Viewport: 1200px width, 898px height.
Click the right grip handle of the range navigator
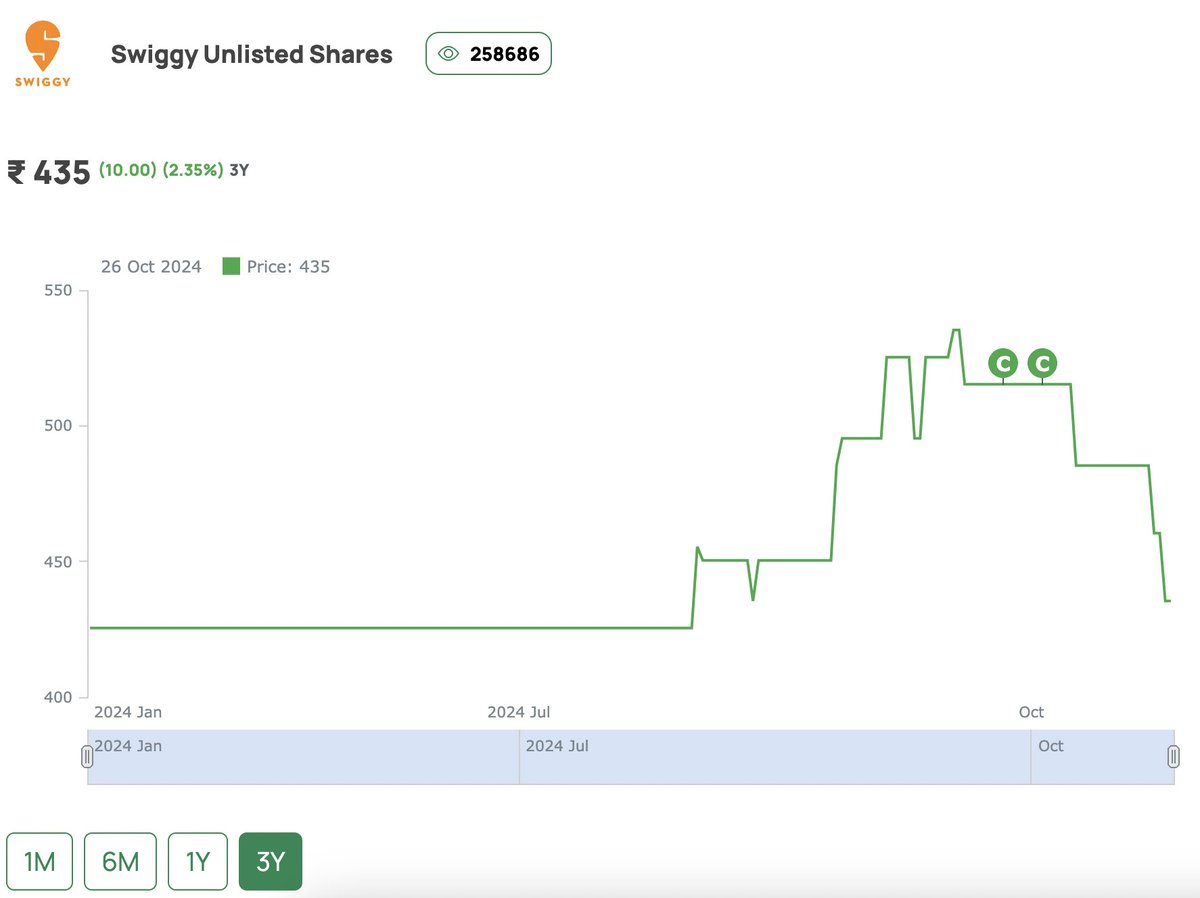(1174, 757)
